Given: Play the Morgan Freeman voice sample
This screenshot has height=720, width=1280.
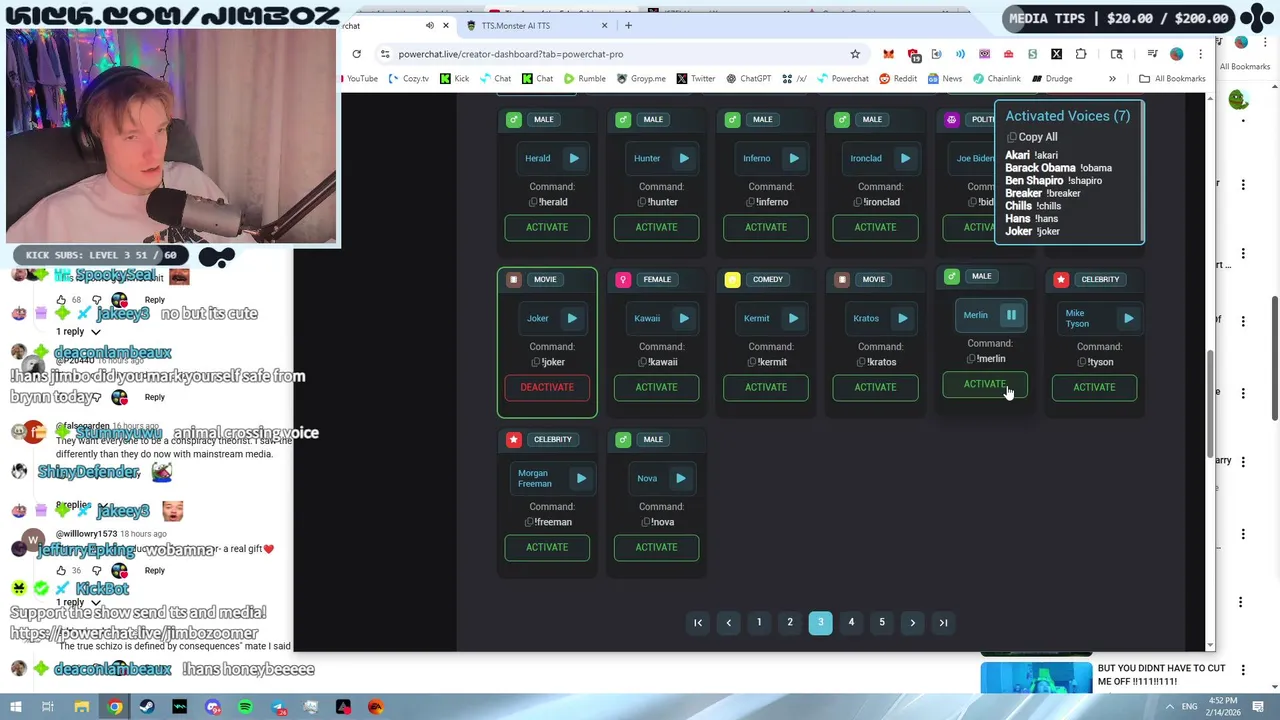Looking at the screenshot, I should (581, 478).
